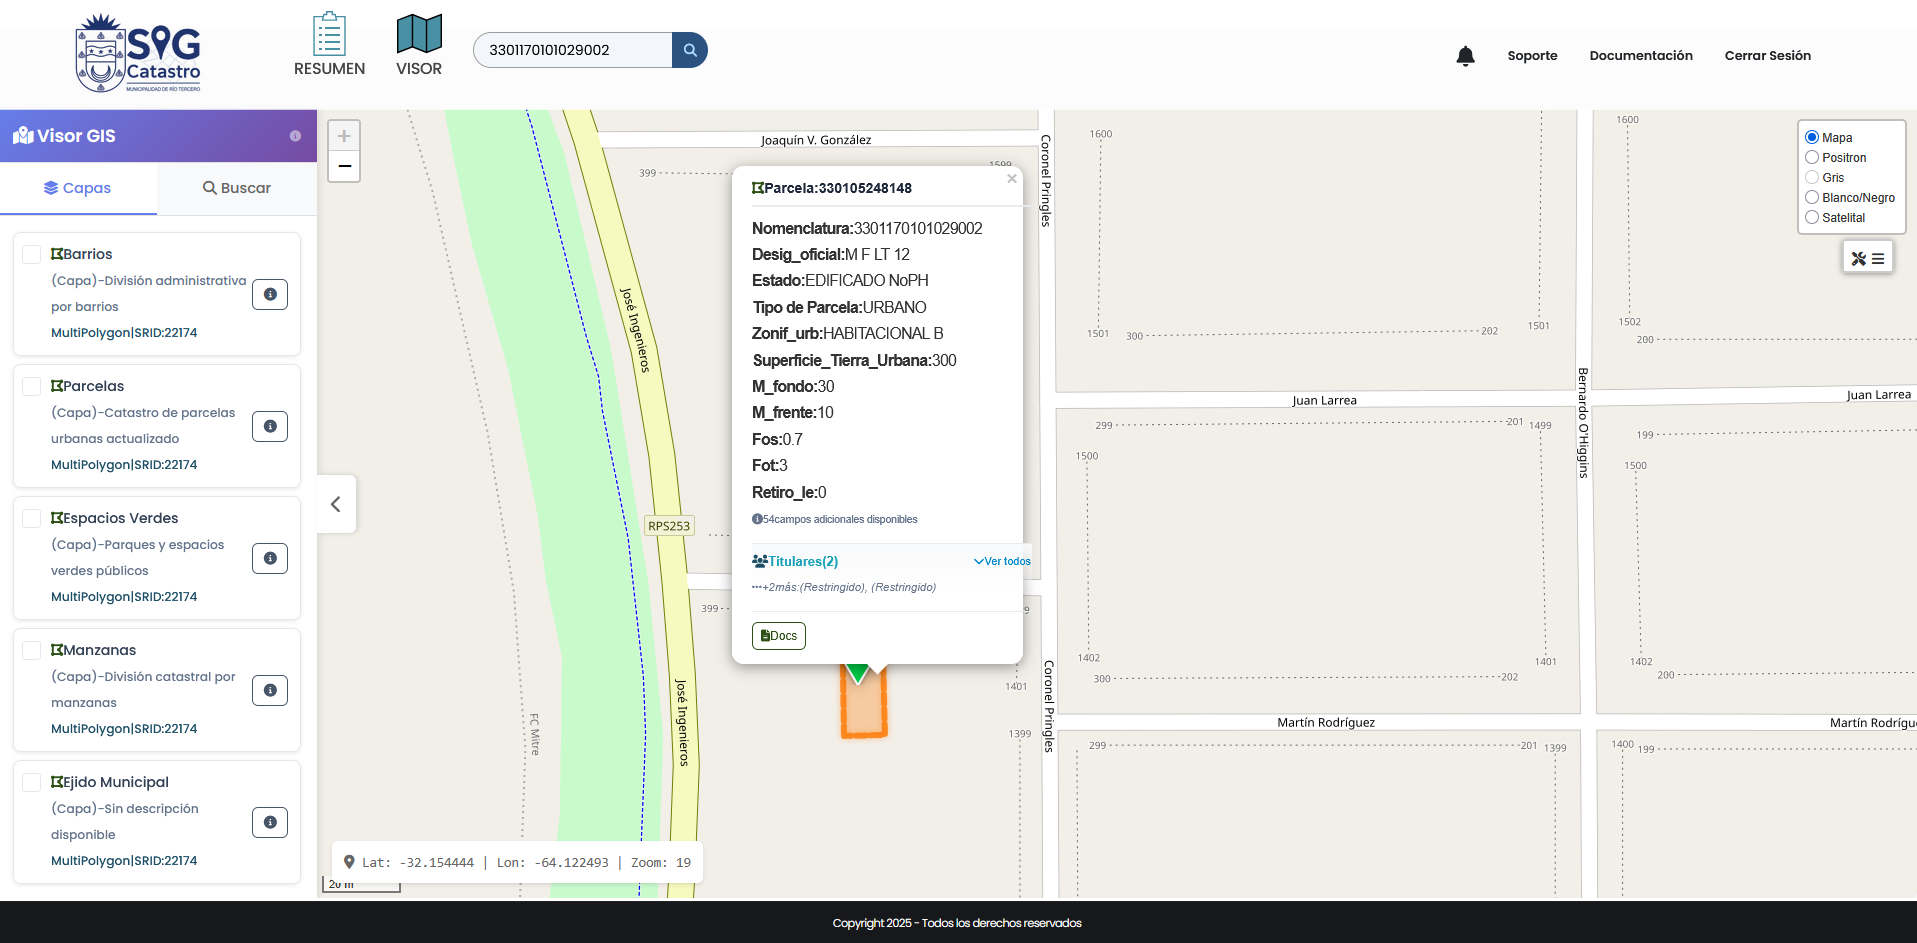
Task: Switch to the Capas tab
Action: pos(78,188)
